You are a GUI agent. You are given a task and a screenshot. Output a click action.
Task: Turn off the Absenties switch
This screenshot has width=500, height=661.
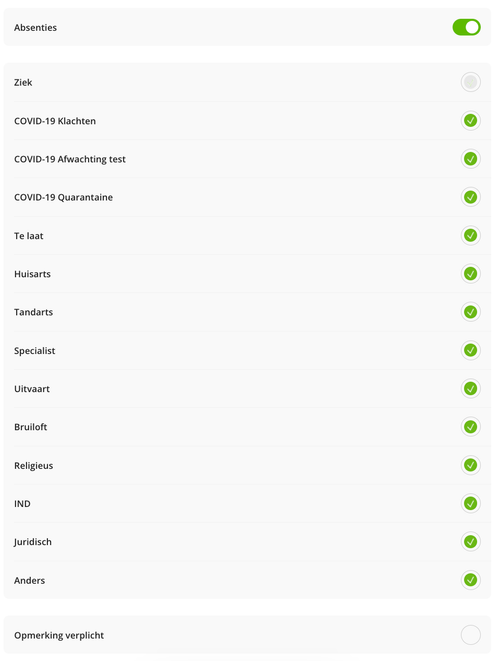tap(466, 27)
